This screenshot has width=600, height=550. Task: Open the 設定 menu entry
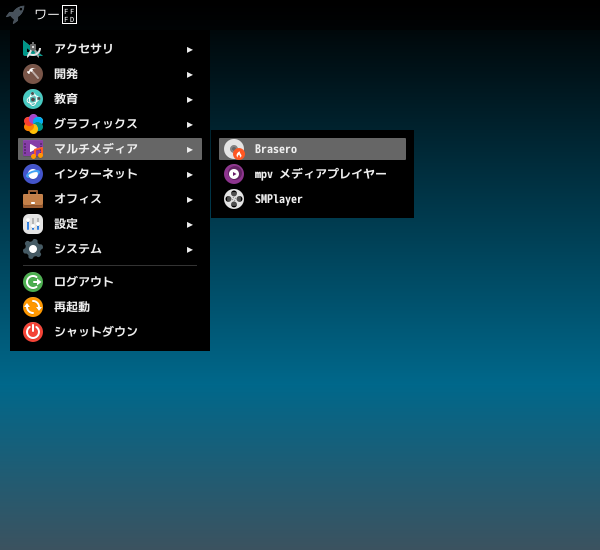pos(110,224)
